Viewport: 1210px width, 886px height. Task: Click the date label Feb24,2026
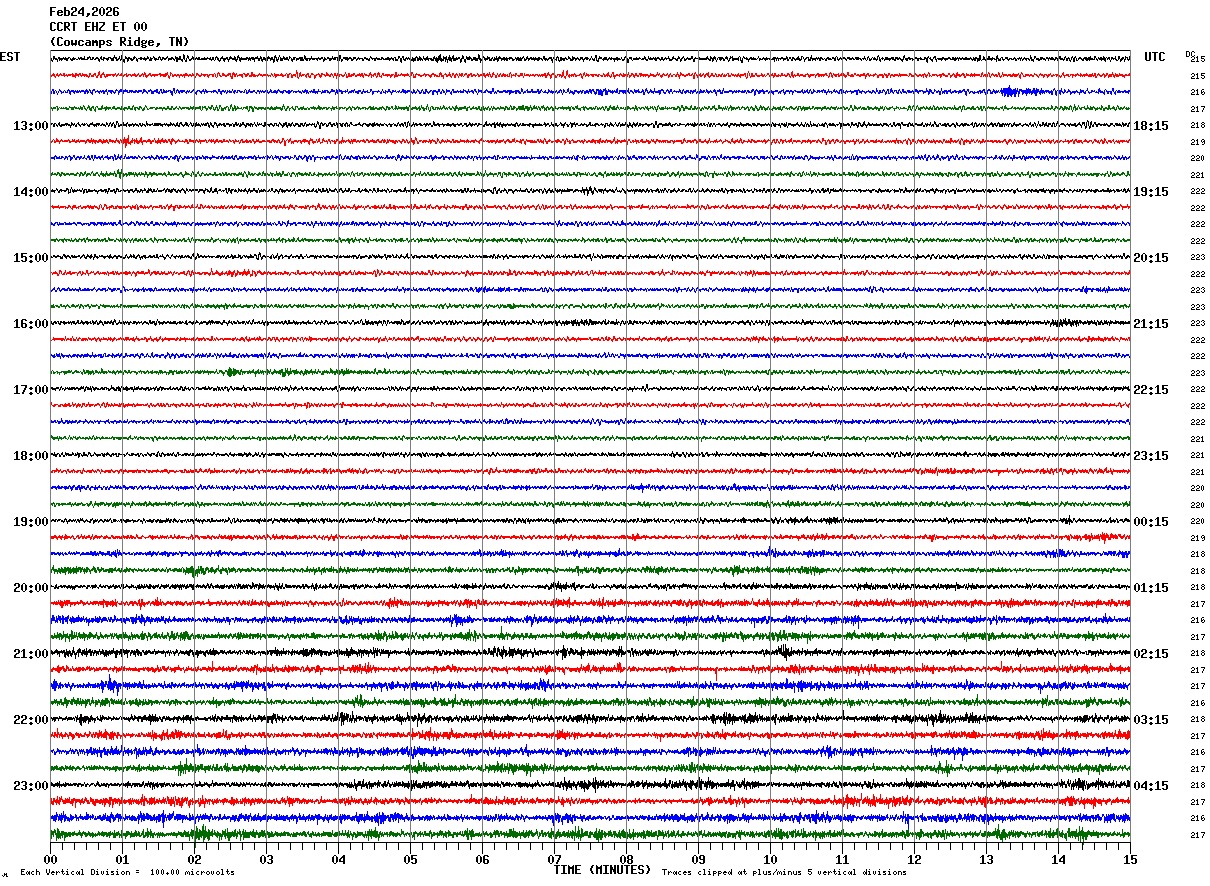84,12
